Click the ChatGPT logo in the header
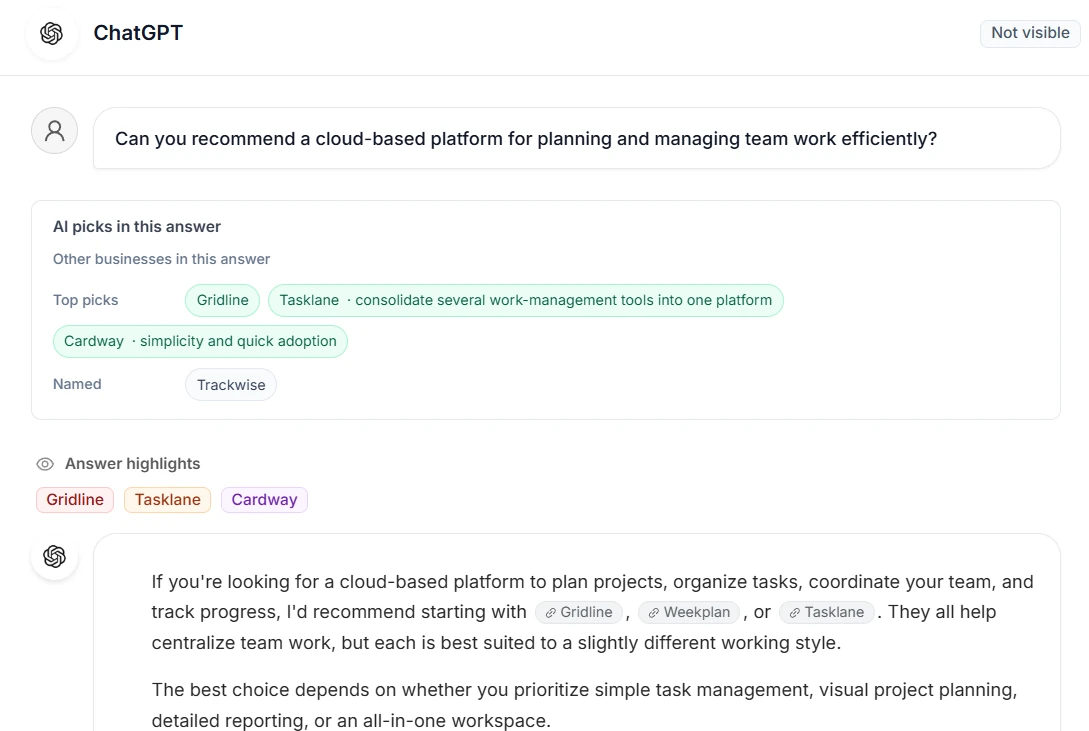This screenshot has height=731, width=1089. (x=51, y=33)
